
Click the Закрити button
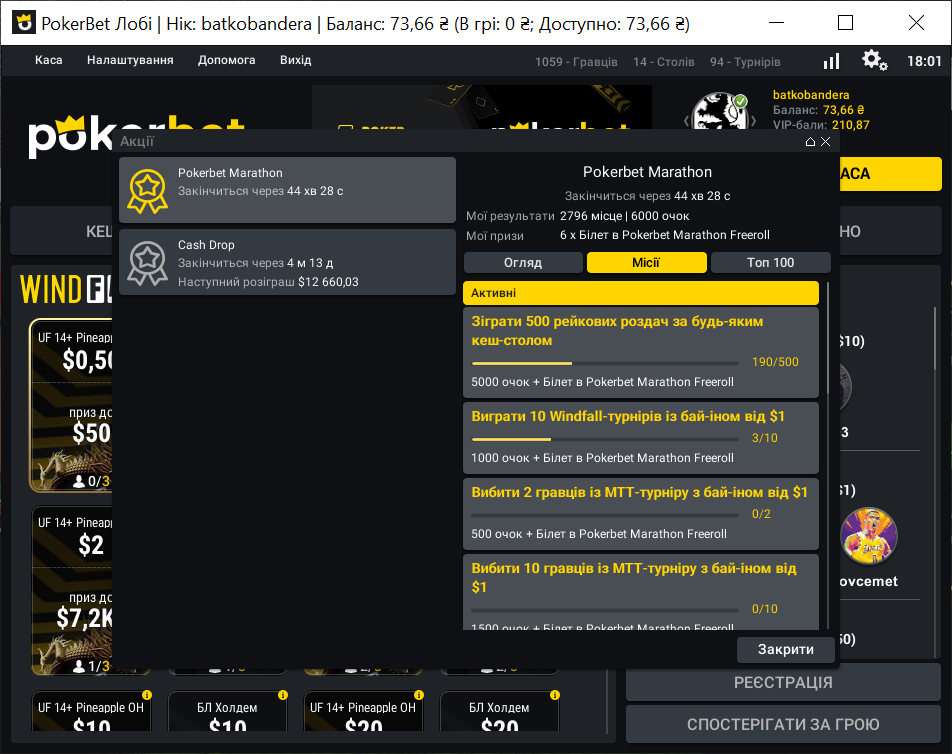pos(786,650)
